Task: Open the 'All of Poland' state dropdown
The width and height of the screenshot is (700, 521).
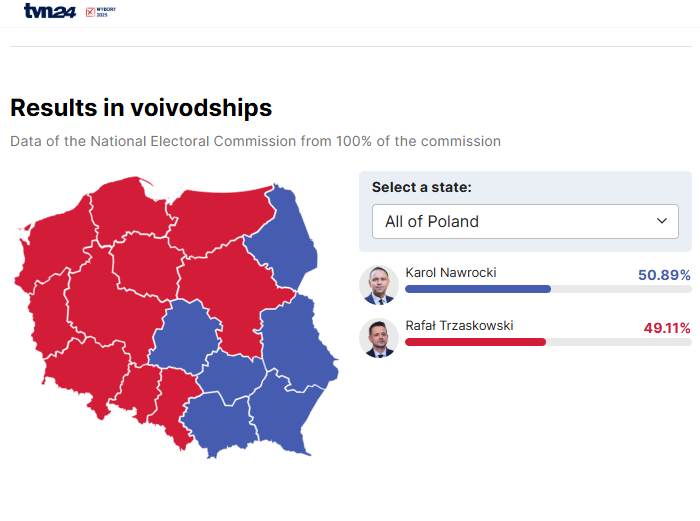Action: click(x=525, y=221)
